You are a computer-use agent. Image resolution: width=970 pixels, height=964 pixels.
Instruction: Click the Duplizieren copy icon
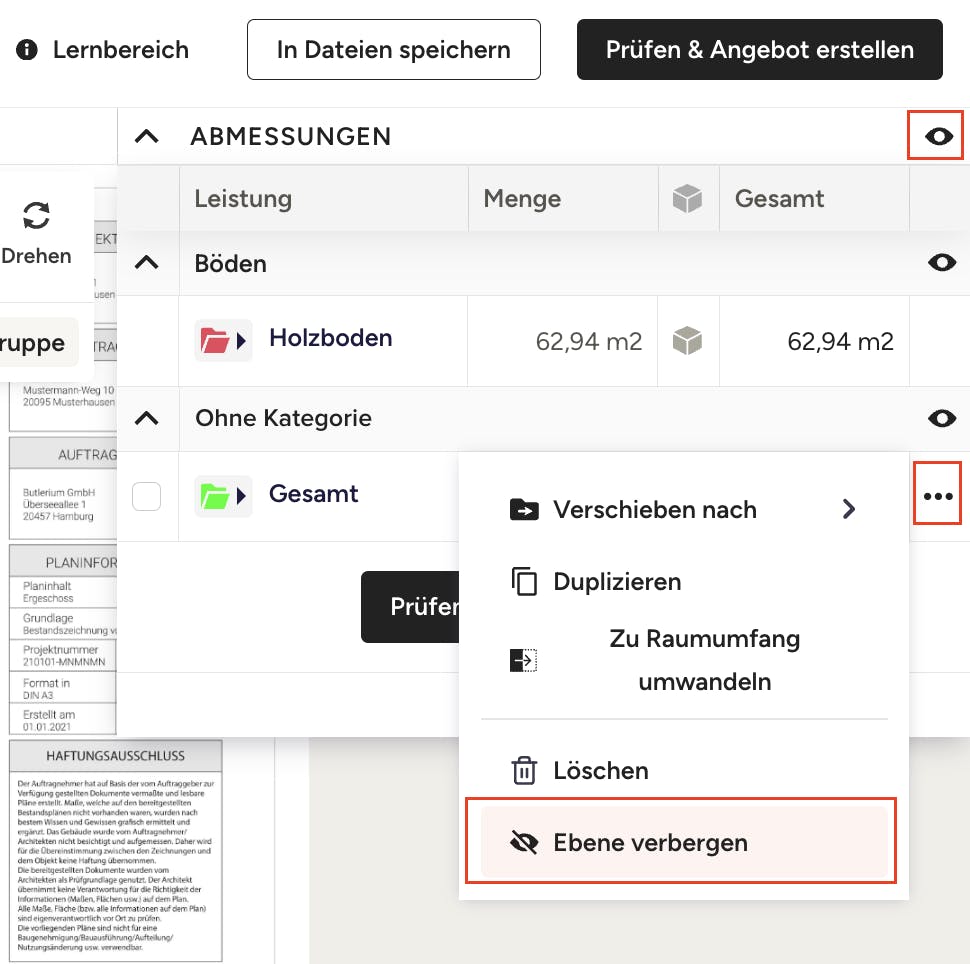point(524,582)
